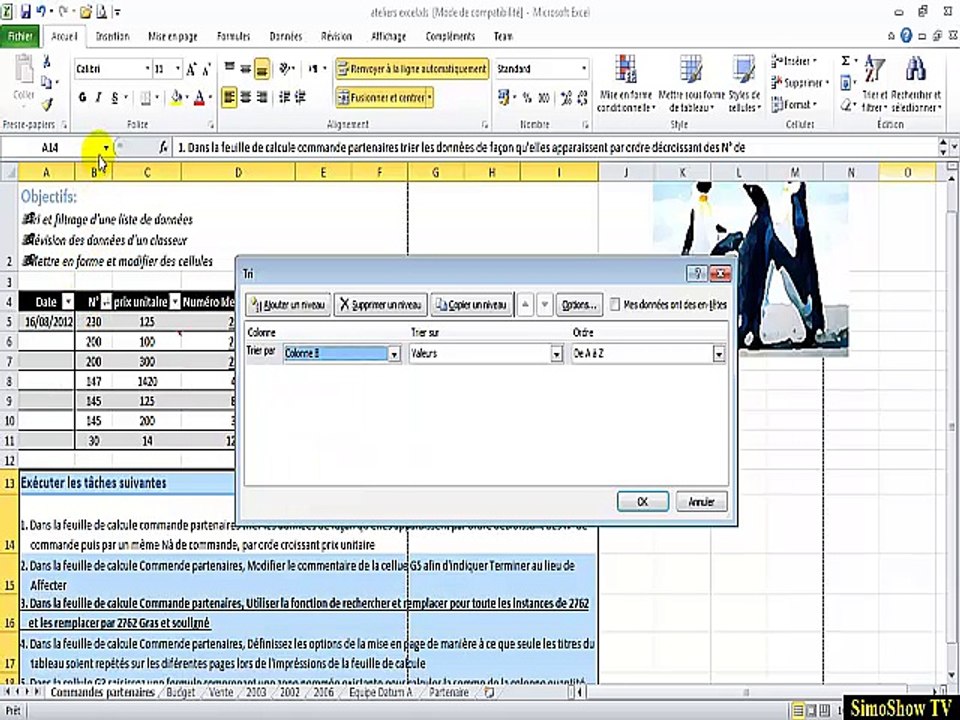Apply the red font color A

pyautogui.click(x=199, y=97)
